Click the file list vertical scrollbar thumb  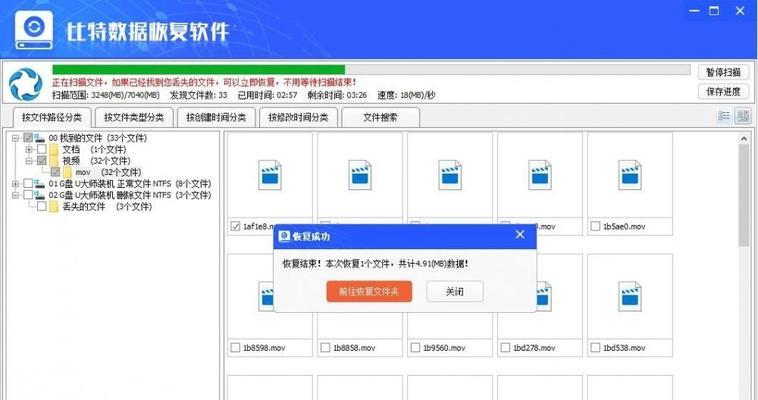[743, 196]
